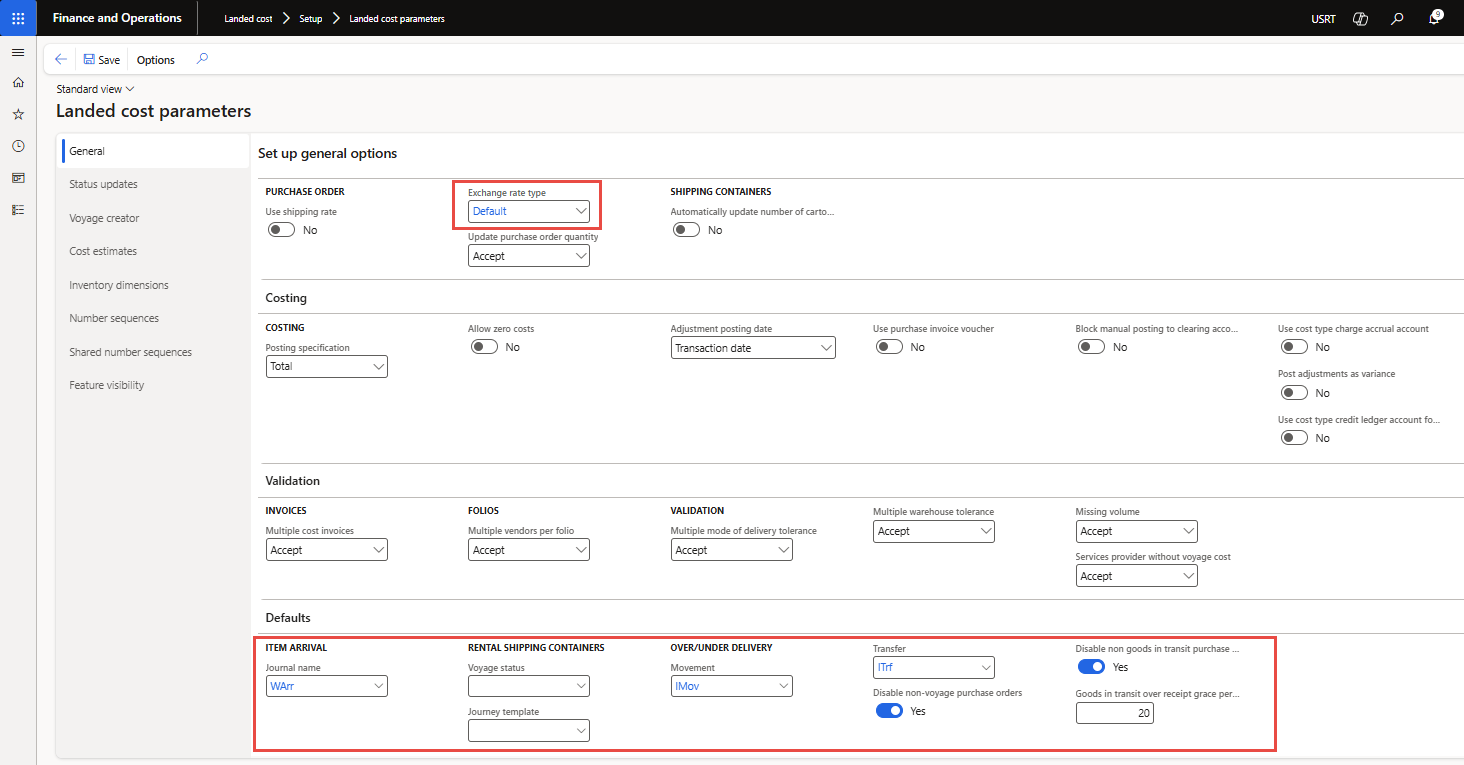Image resolution: width=1464 pixels, height=765 pixels.
Task: Open Workspaces icon in left sidebar
Action: point(18,178)
